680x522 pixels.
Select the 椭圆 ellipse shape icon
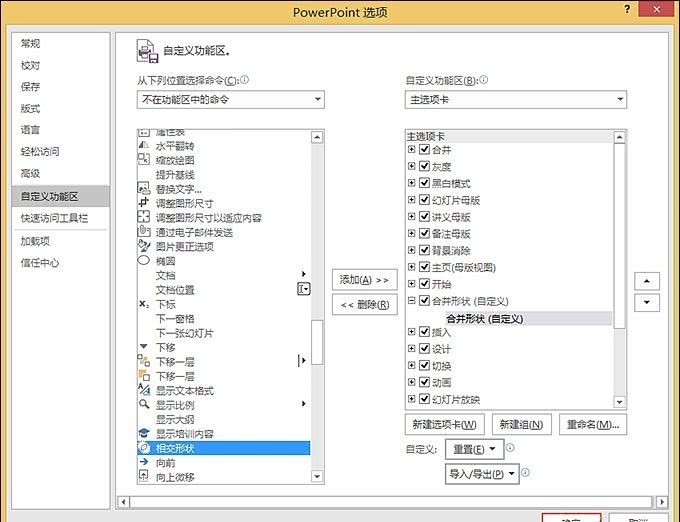pyautogui.click(x=144, y=261)
